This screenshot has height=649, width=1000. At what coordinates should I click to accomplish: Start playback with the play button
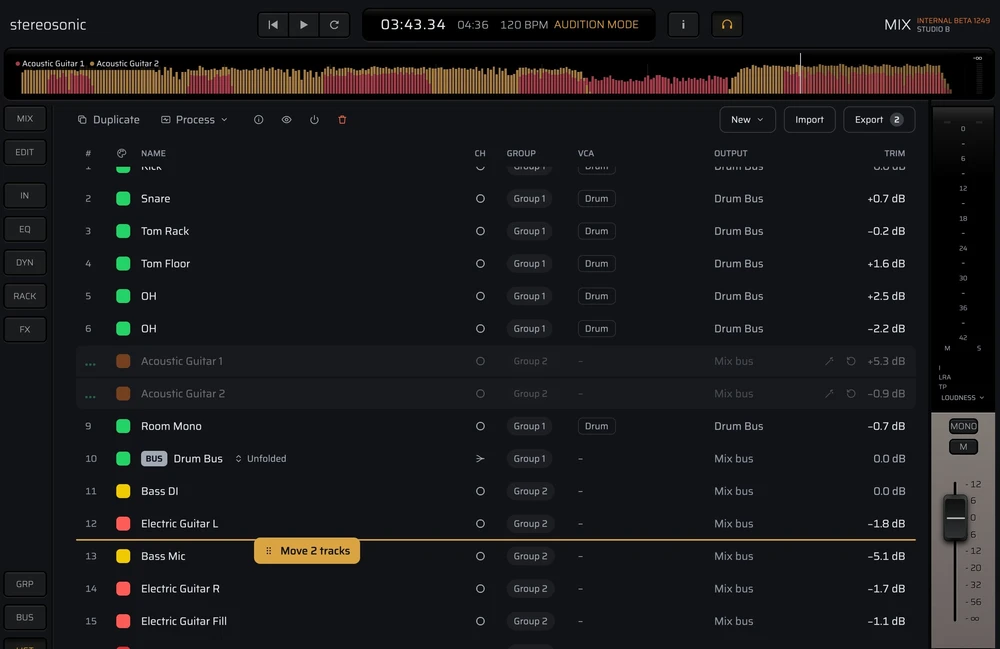pos(304,25)
